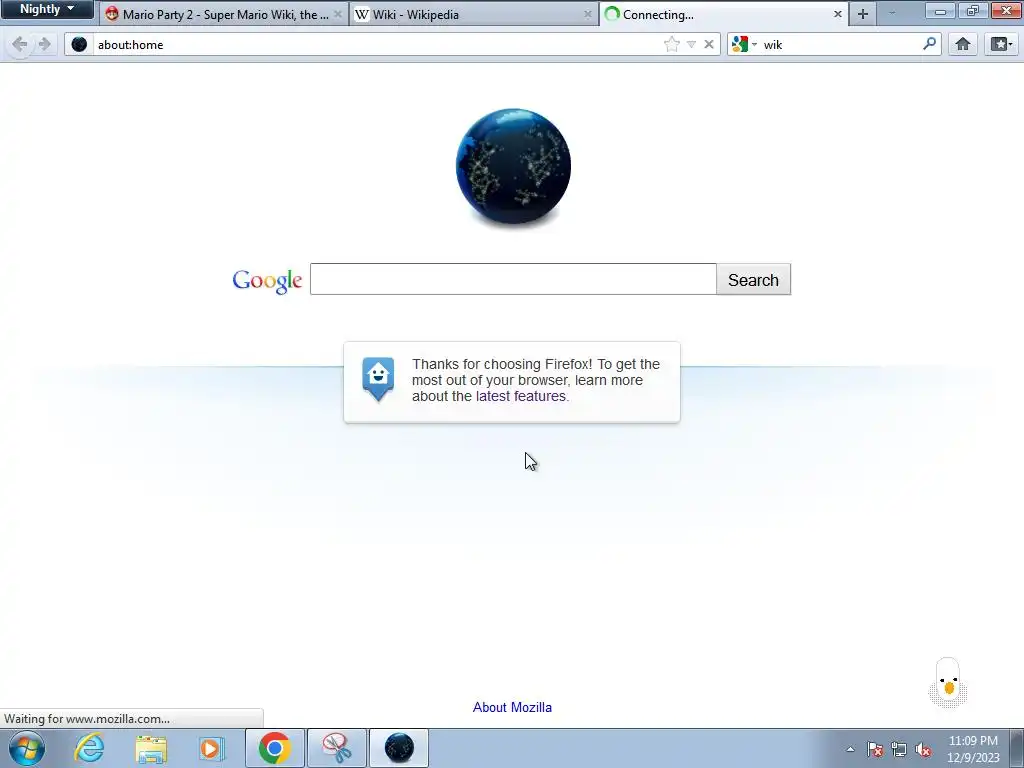Open the bookmarks menu button
This screenshot has height=768, width=1024.
tap(1001, 44)
